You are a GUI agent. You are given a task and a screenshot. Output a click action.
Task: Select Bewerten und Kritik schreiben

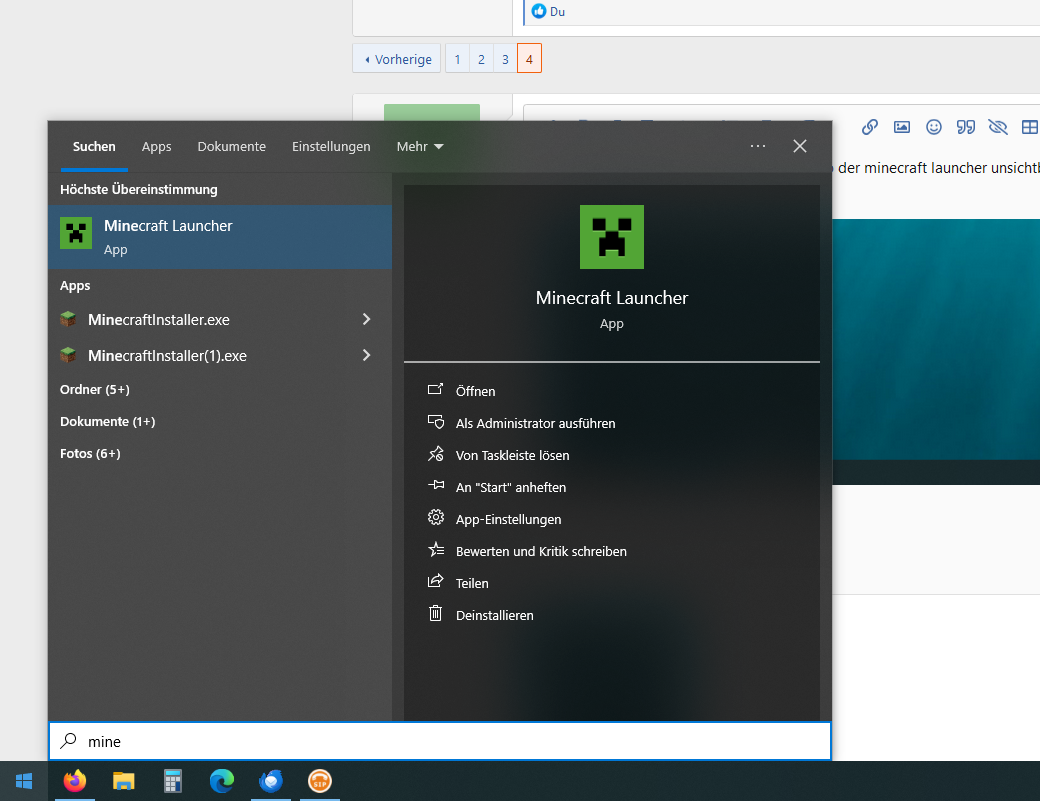pos(541,552)
